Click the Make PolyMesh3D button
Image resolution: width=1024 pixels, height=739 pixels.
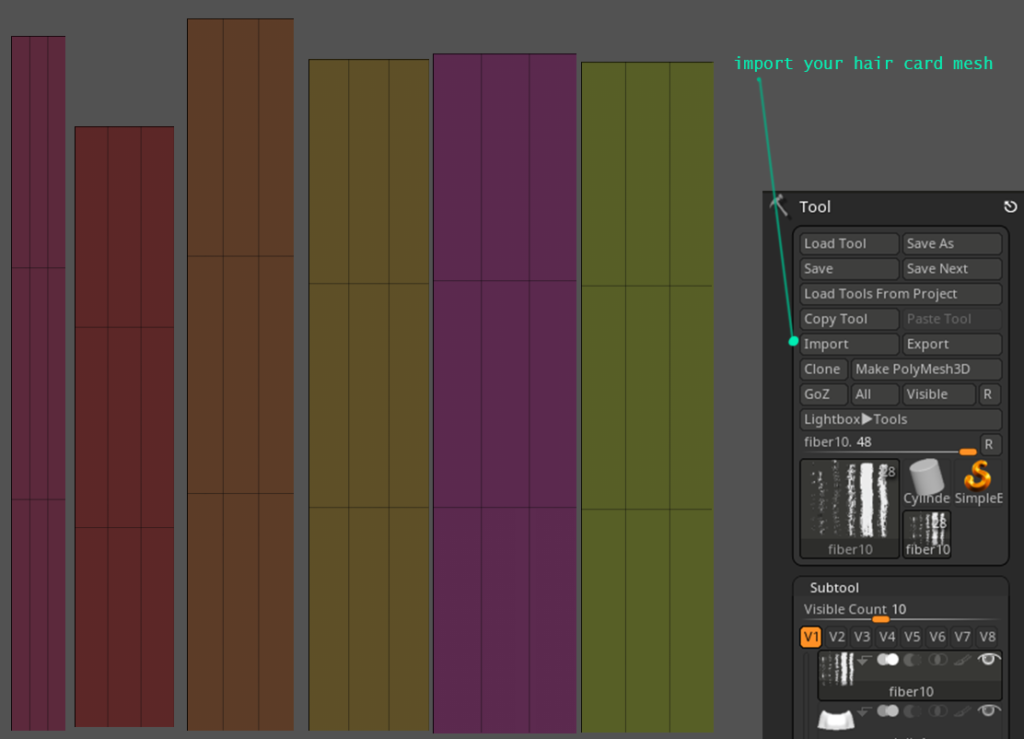point(924,369)
